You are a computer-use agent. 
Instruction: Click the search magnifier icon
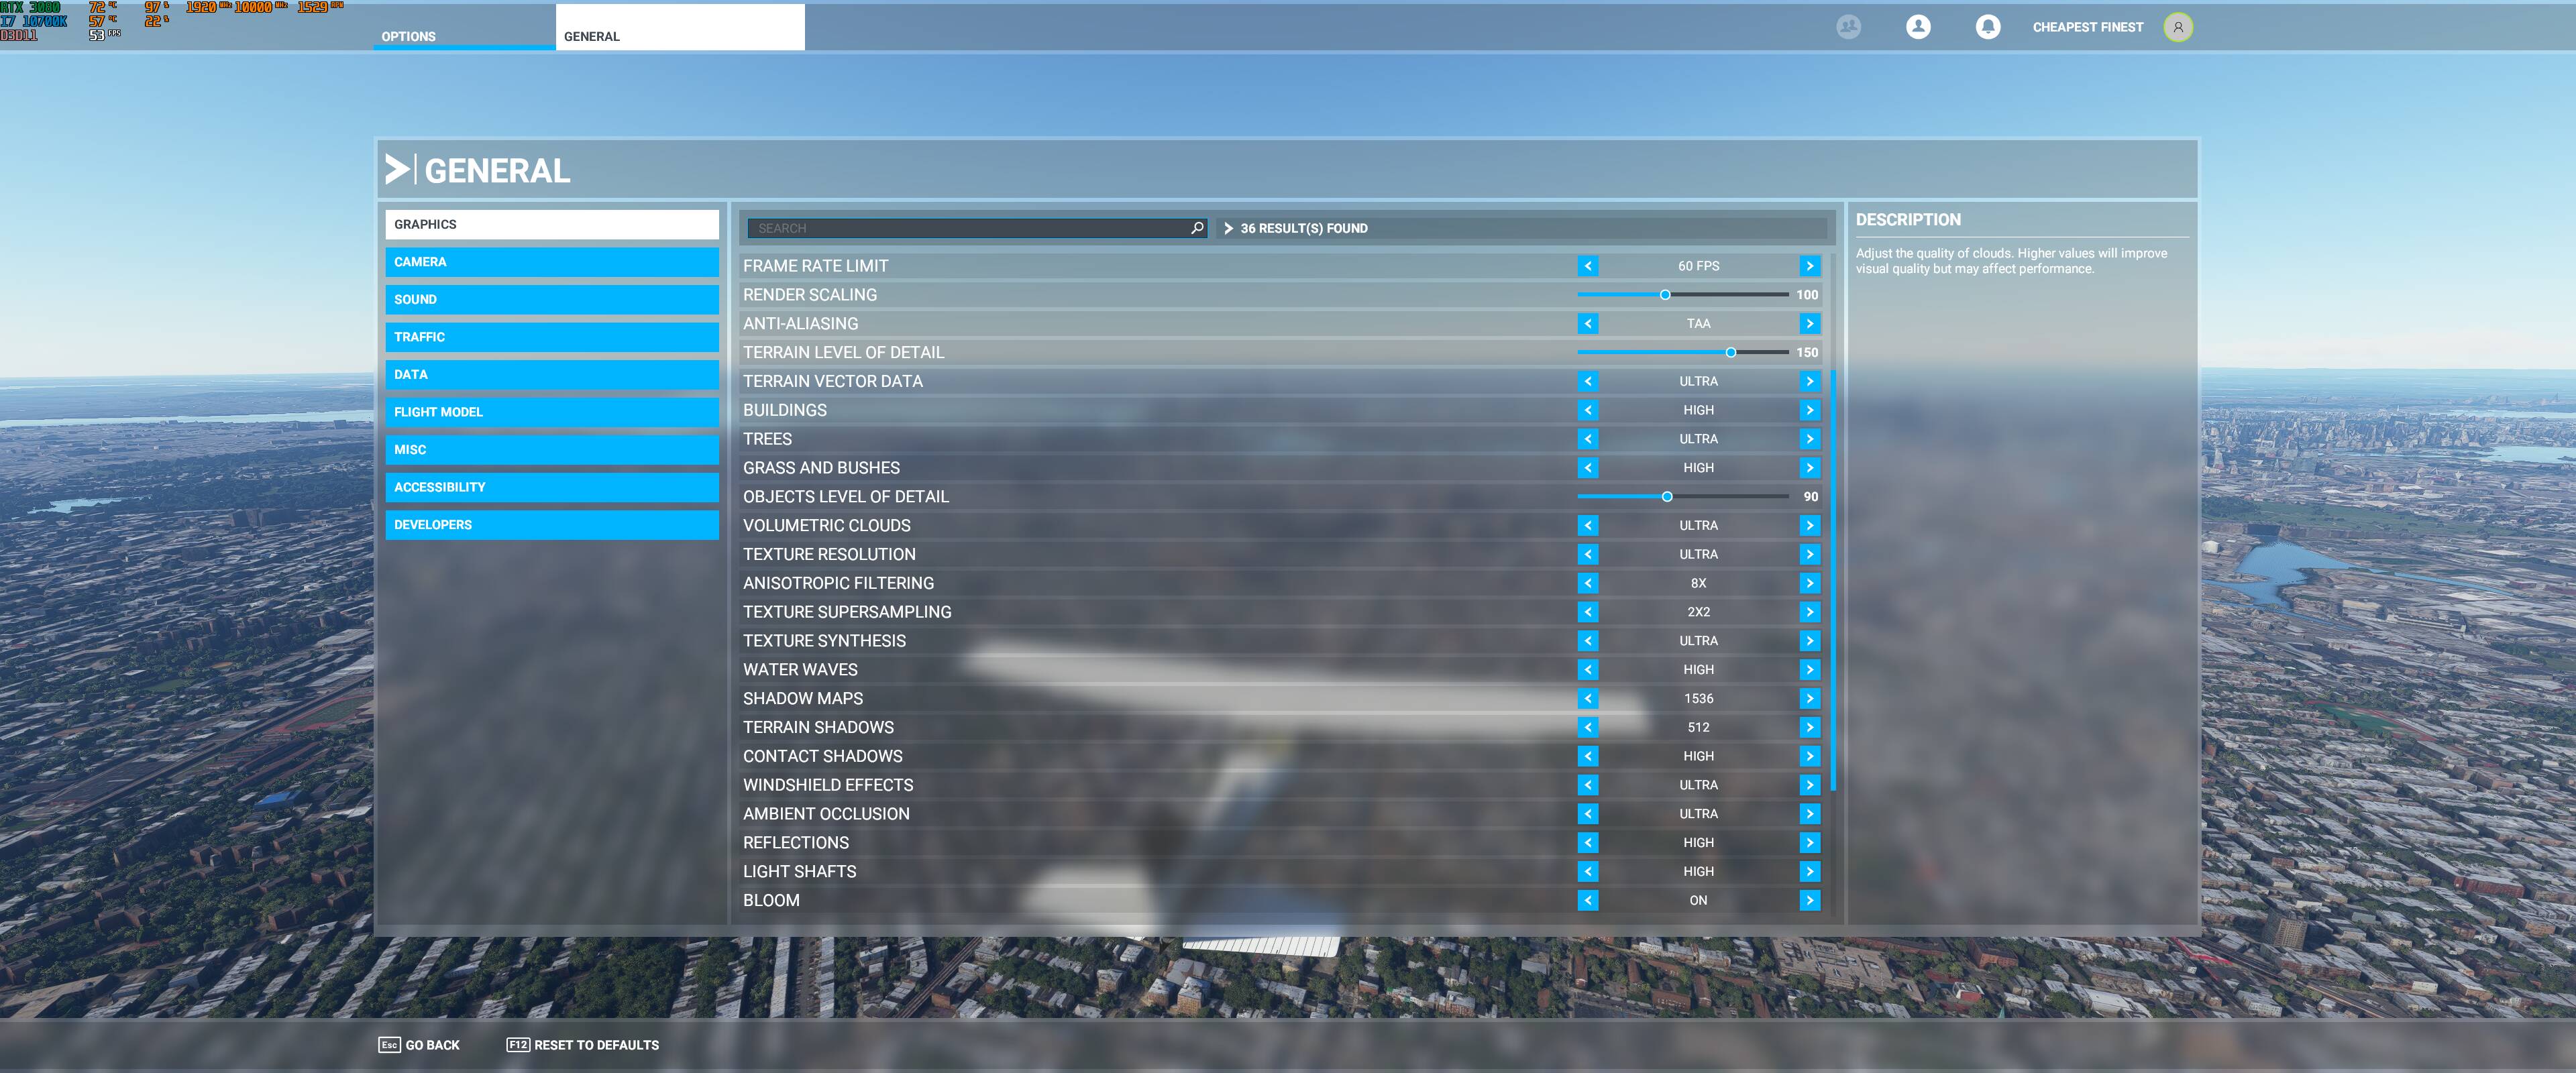1196,228
